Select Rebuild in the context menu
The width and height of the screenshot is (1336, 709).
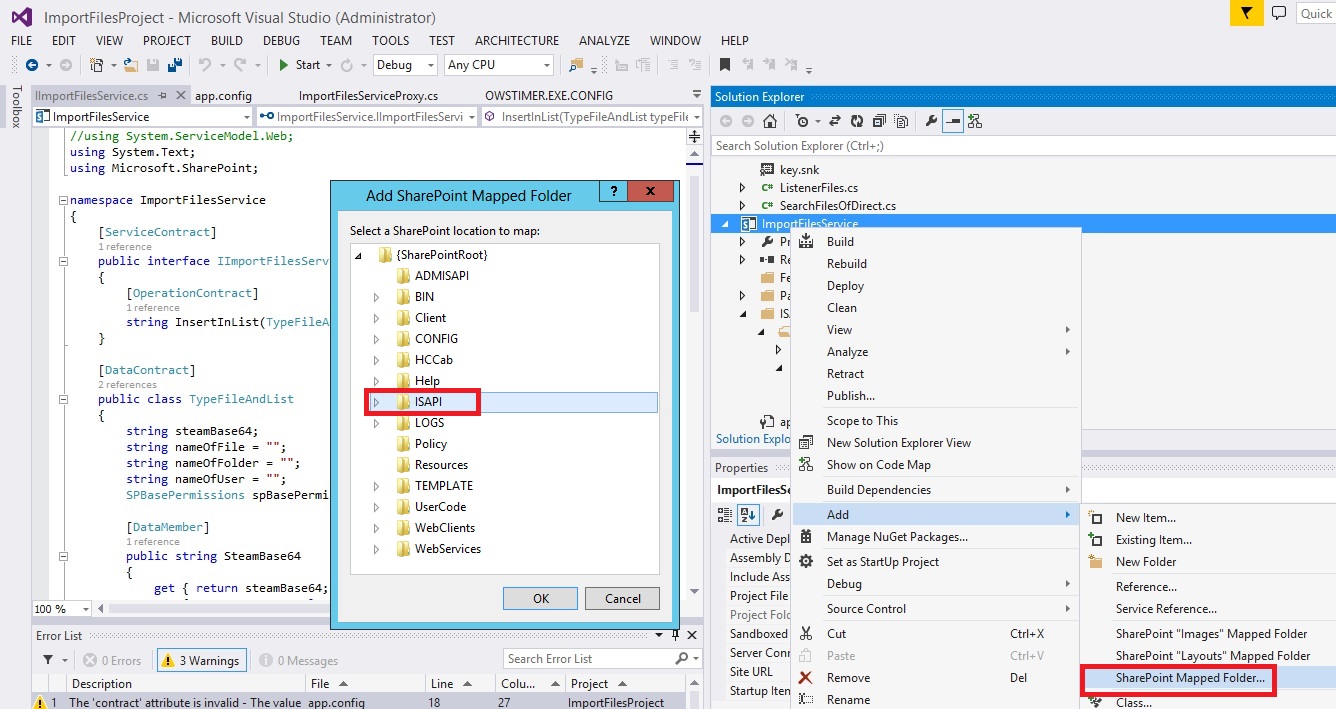click(847, 264)
